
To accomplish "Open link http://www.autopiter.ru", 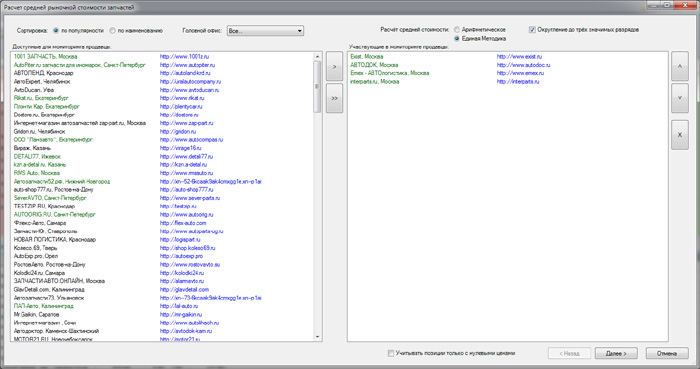I will pyautogui.click(x=188, y=65).
